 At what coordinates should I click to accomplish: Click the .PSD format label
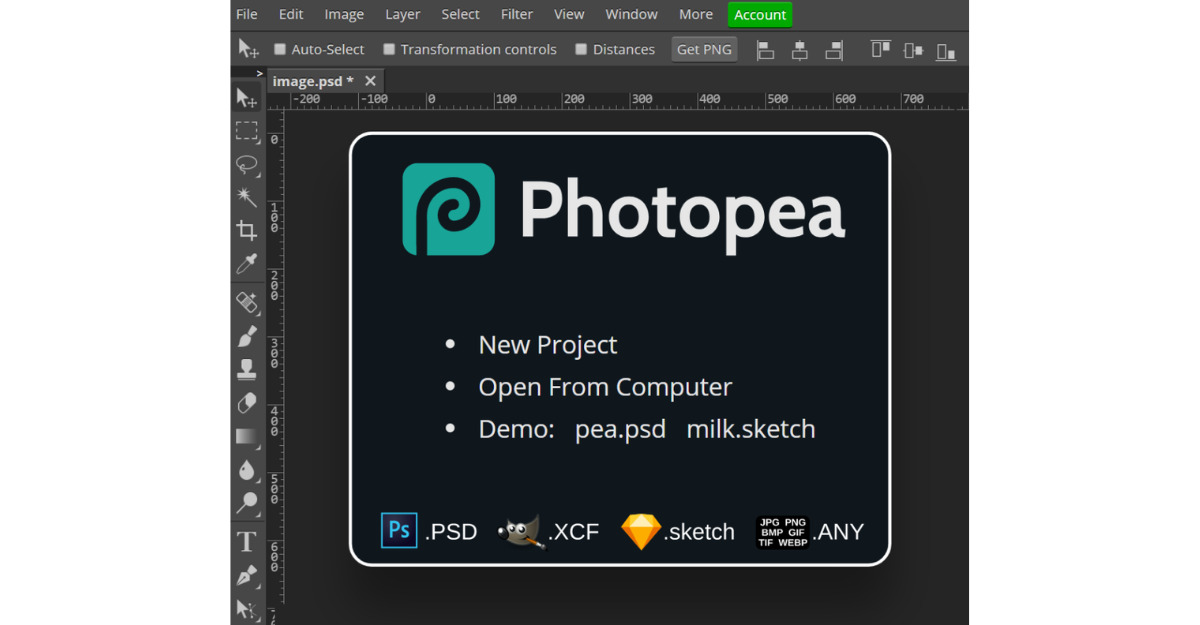pyautogui.click(x=451, y=532)
